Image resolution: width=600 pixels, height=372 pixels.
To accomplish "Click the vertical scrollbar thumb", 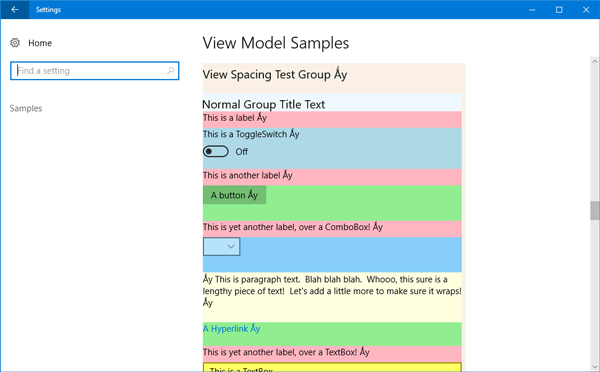I will (x=594, y=210).
